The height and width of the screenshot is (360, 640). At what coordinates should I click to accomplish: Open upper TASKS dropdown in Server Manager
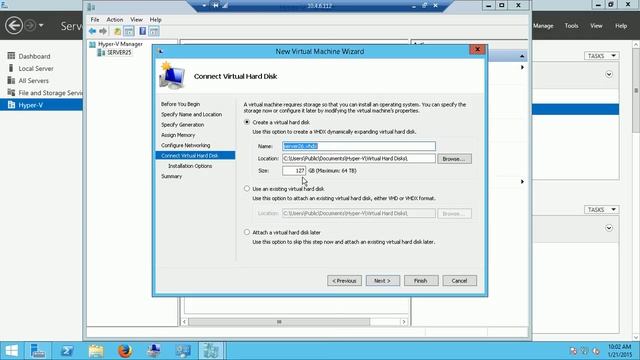point(602,56)
